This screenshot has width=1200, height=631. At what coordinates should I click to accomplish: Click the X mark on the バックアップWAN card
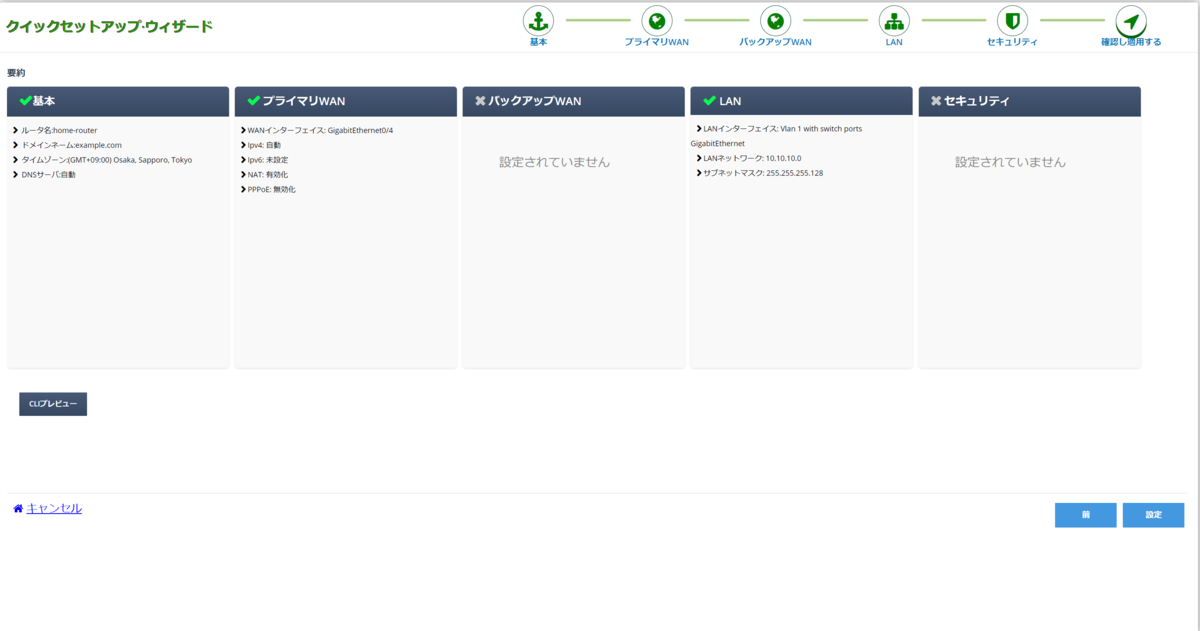coord(480,101)
